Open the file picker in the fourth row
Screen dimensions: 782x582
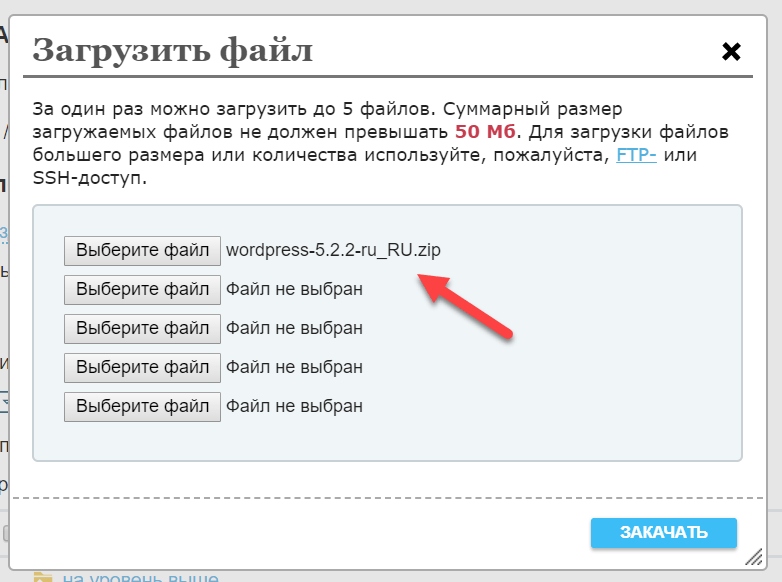pos(142,367)
